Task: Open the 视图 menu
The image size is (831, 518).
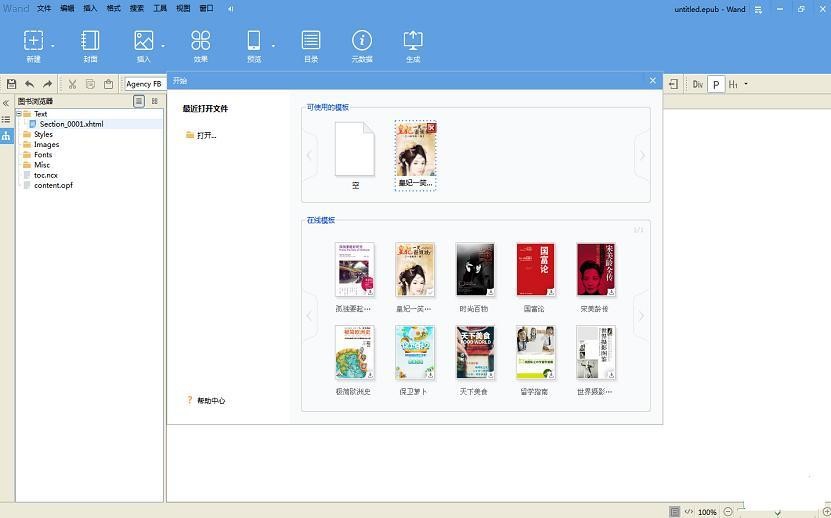Action: point(183,8)
